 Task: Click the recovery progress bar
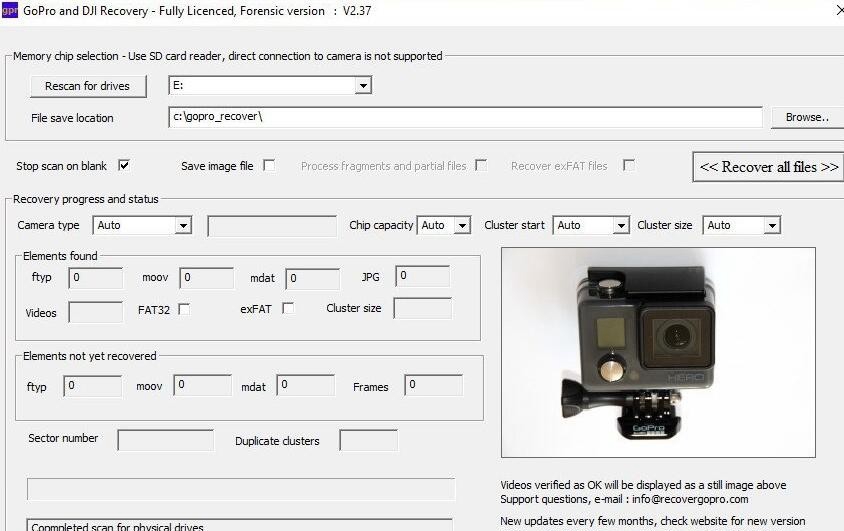coord(241,489)
